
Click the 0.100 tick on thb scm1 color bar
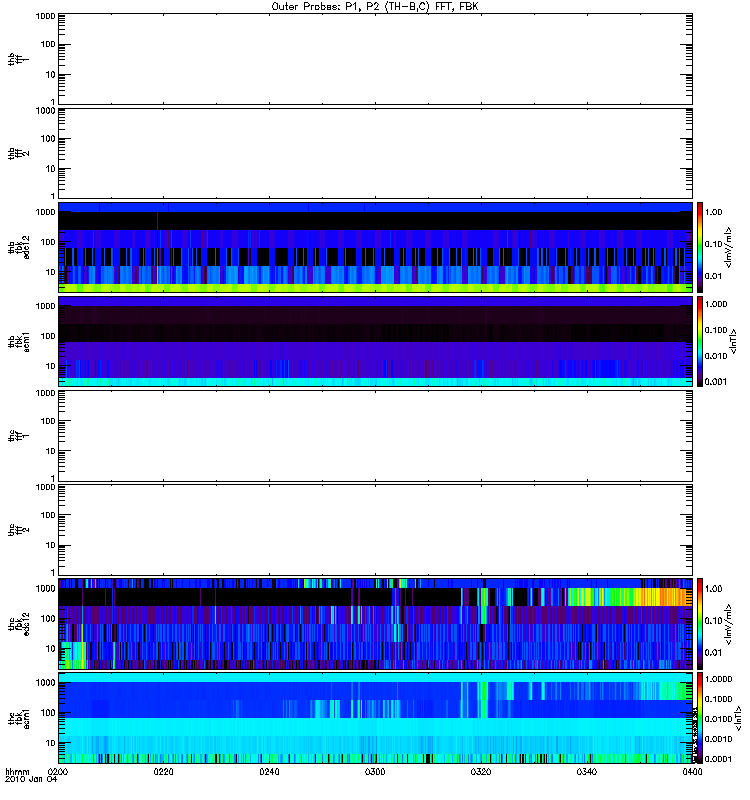click(x=716, y=330)
